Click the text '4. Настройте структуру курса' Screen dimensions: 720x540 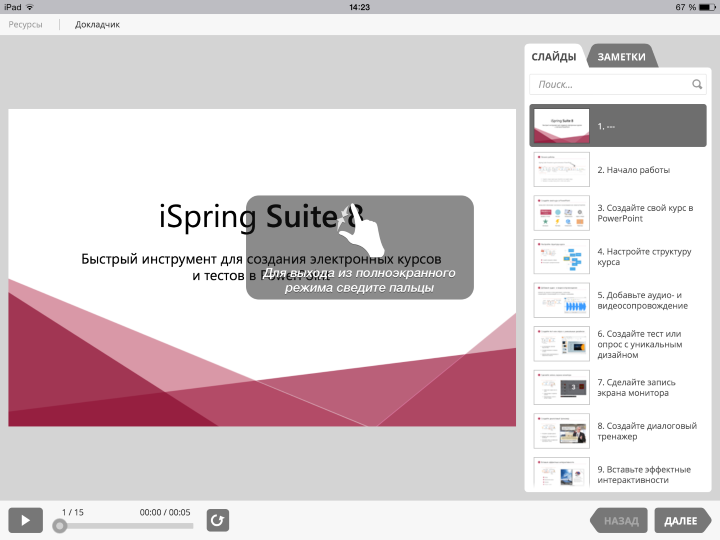[644, 257]
